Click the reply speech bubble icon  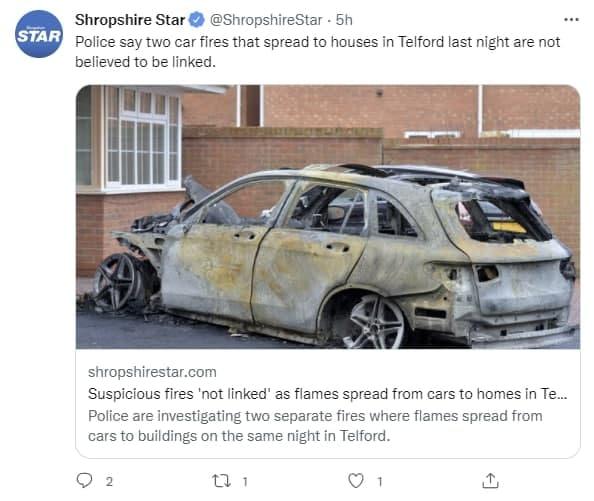point(84,481)
